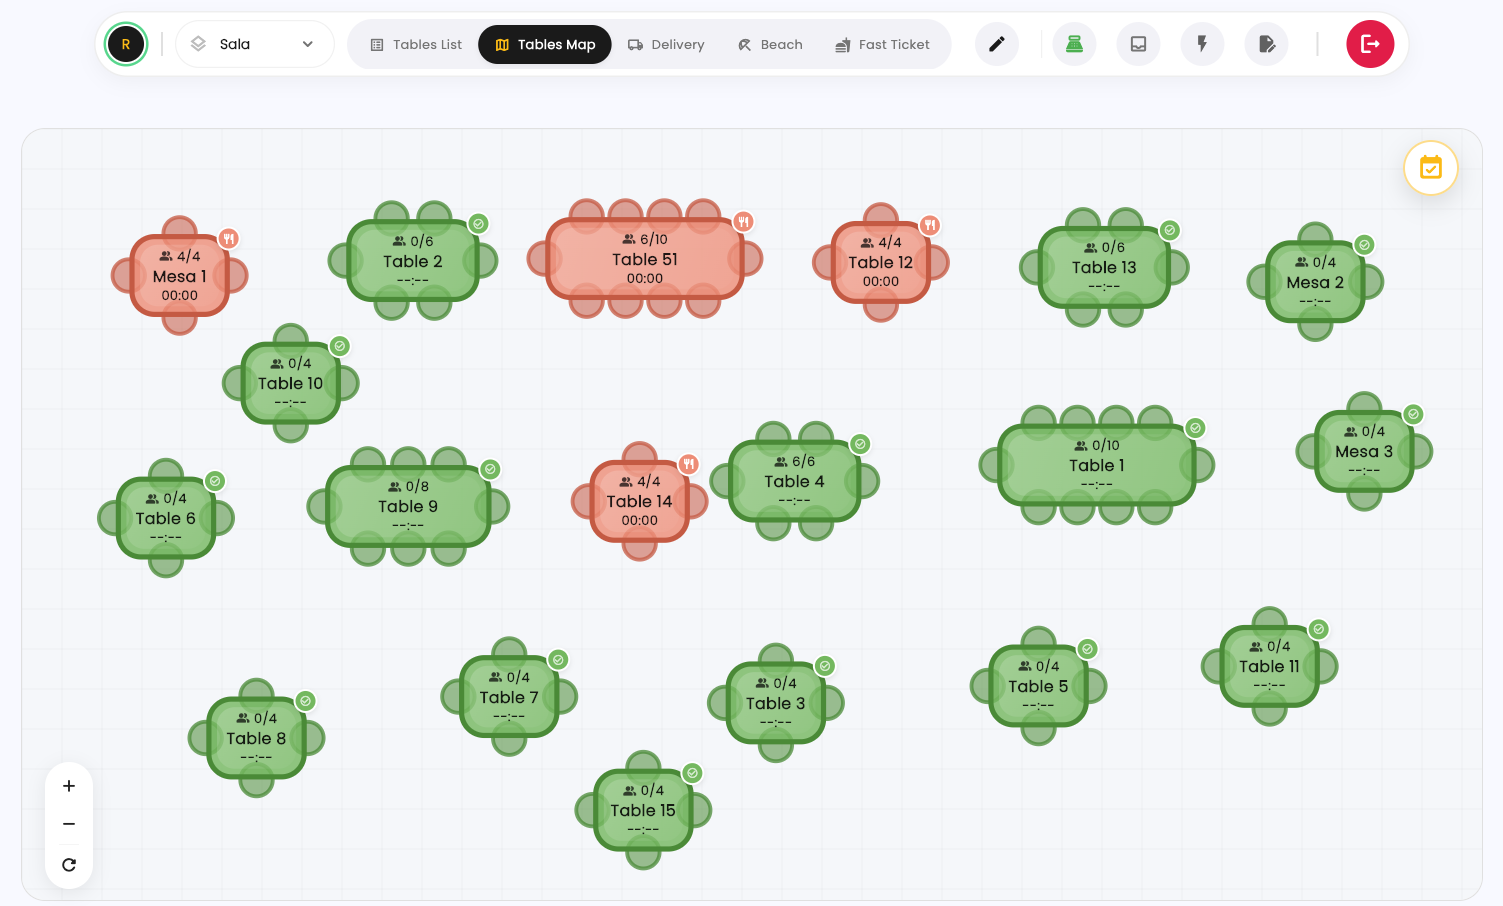Click the inbox tray icon
Image resolution: width=1503 pixels, height=906 pixels.
1138,44
